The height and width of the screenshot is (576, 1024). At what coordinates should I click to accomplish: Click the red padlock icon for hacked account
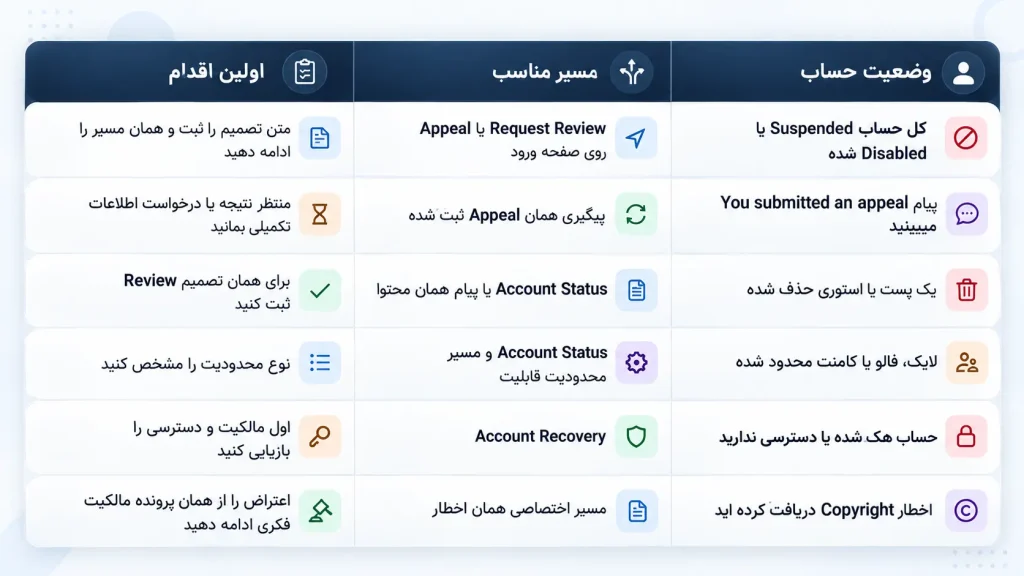[x=966, y=436]
